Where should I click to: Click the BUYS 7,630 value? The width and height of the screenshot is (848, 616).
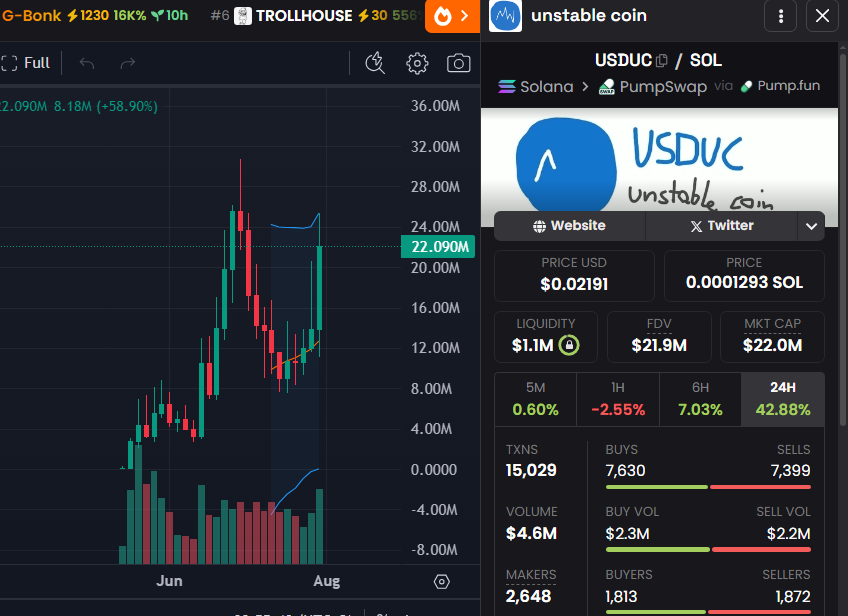click(625, 471)
